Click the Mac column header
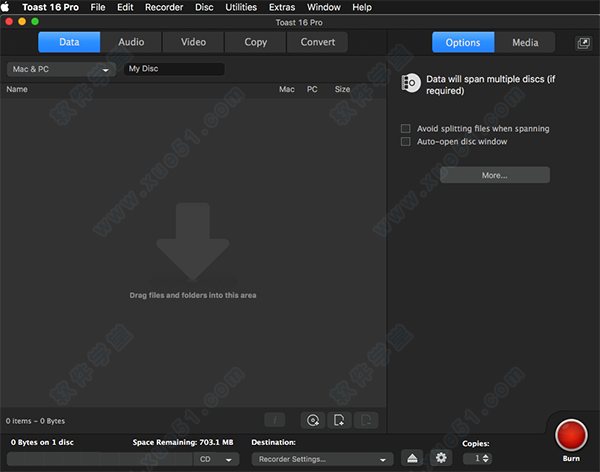The width and height of the screenshot is (600, 472). [x=287, y=89]
